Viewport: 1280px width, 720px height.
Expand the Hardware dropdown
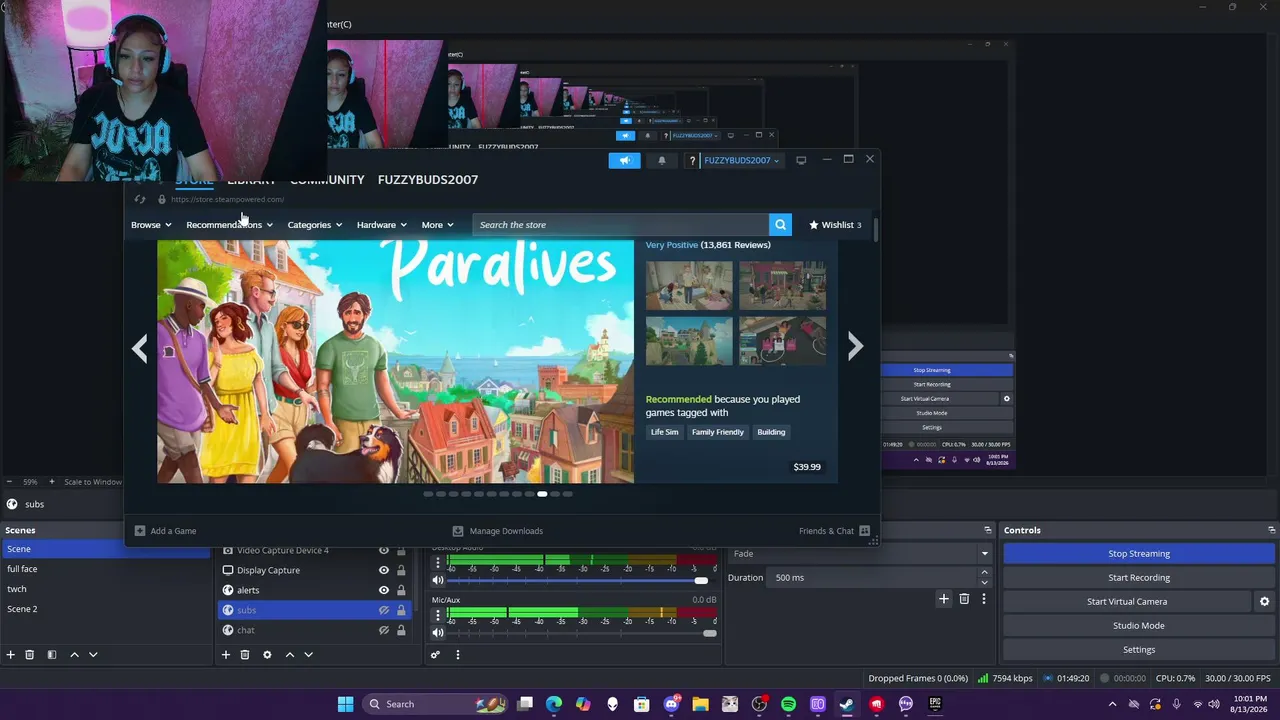382,225
